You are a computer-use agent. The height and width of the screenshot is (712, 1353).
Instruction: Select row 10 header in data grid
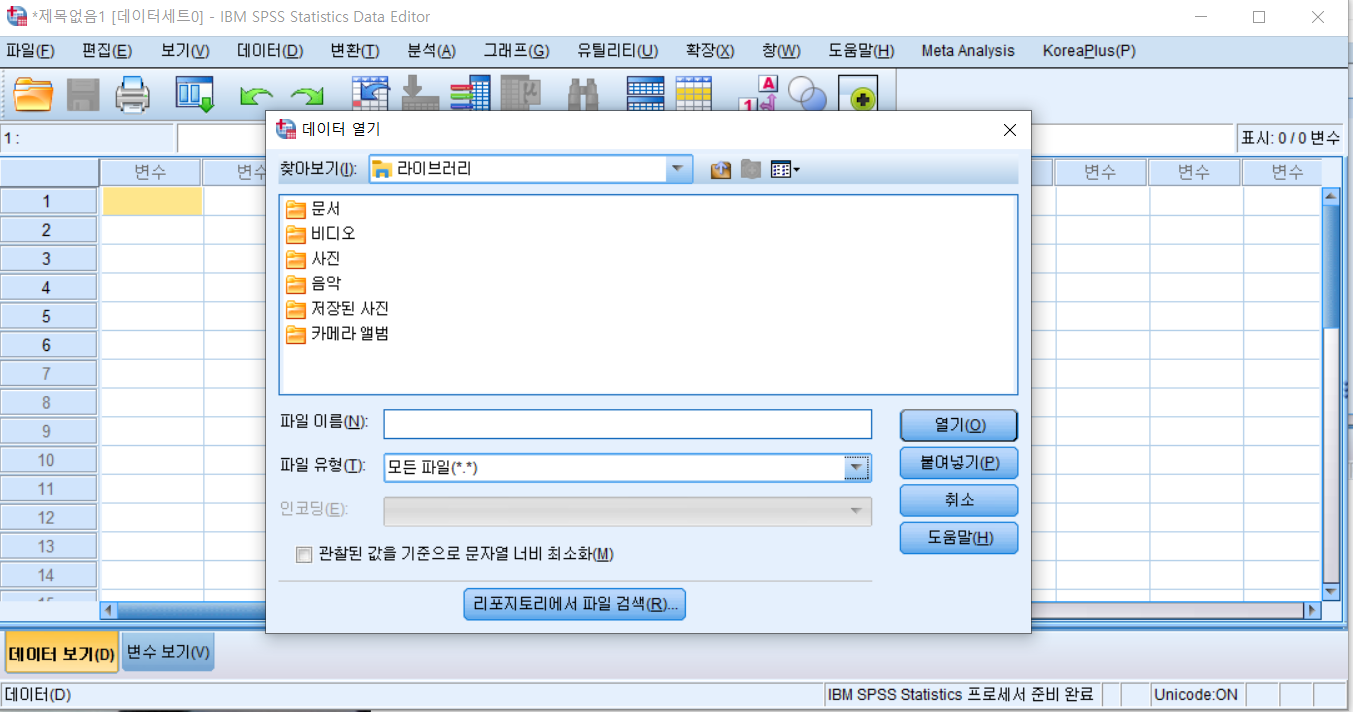[x=49, y=461]
